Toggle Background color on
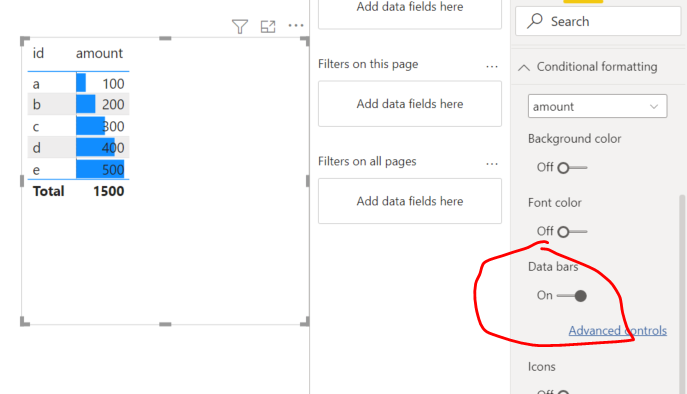687x394 pixels. coord(572,168)
